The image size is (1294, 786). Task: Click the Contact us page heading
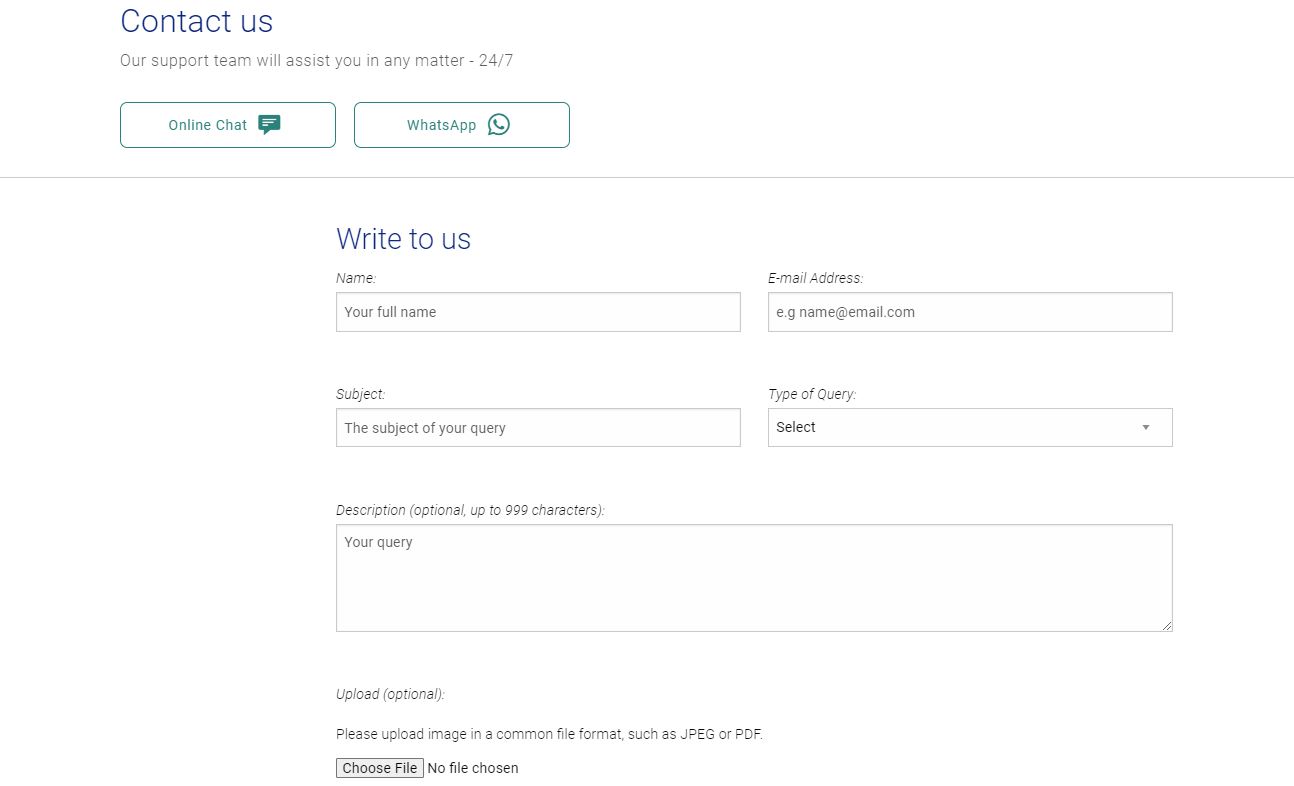coord(196,21)
